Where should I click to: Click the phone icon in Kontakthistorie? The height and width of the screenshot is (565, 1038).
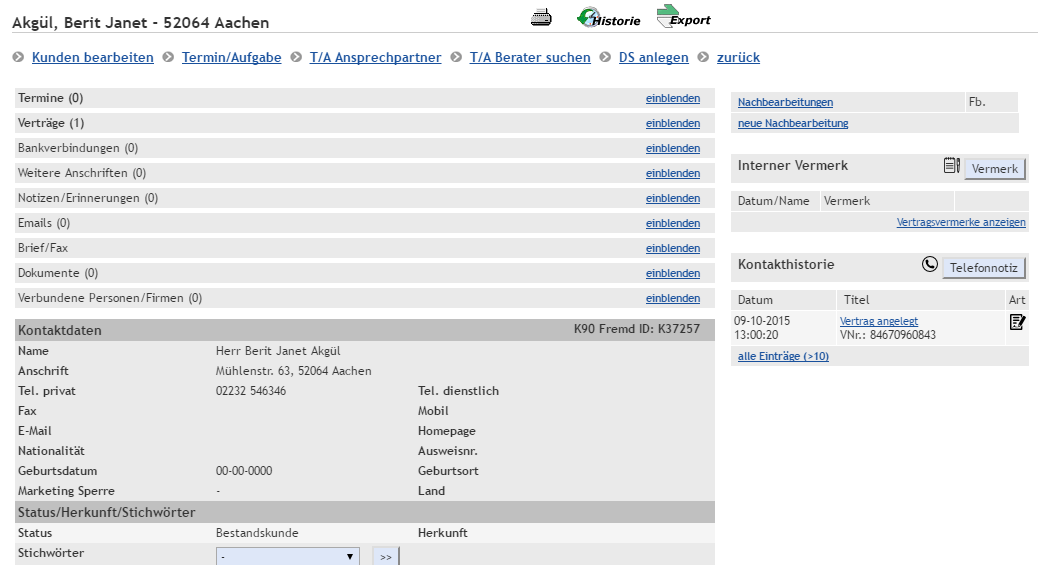(x=930, y=265)
